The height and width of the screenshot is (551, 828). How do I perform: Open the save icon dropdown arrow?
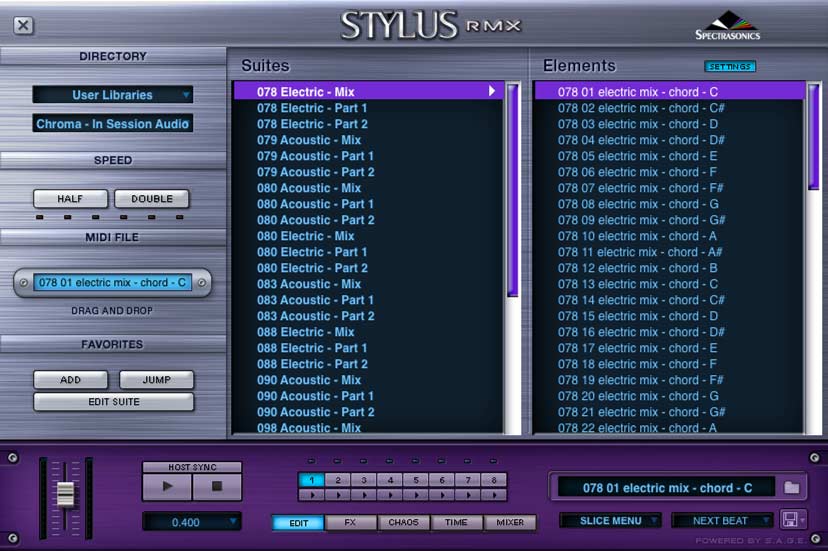point(803,520)
